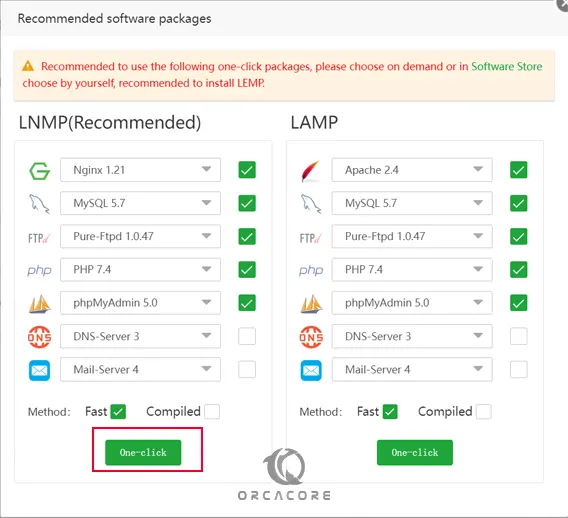The image size is (568, 518).
Task: Enable the DNS-Server 3 checkbox in LNMP
Action: pyautogui.click(x=247, y=336)
